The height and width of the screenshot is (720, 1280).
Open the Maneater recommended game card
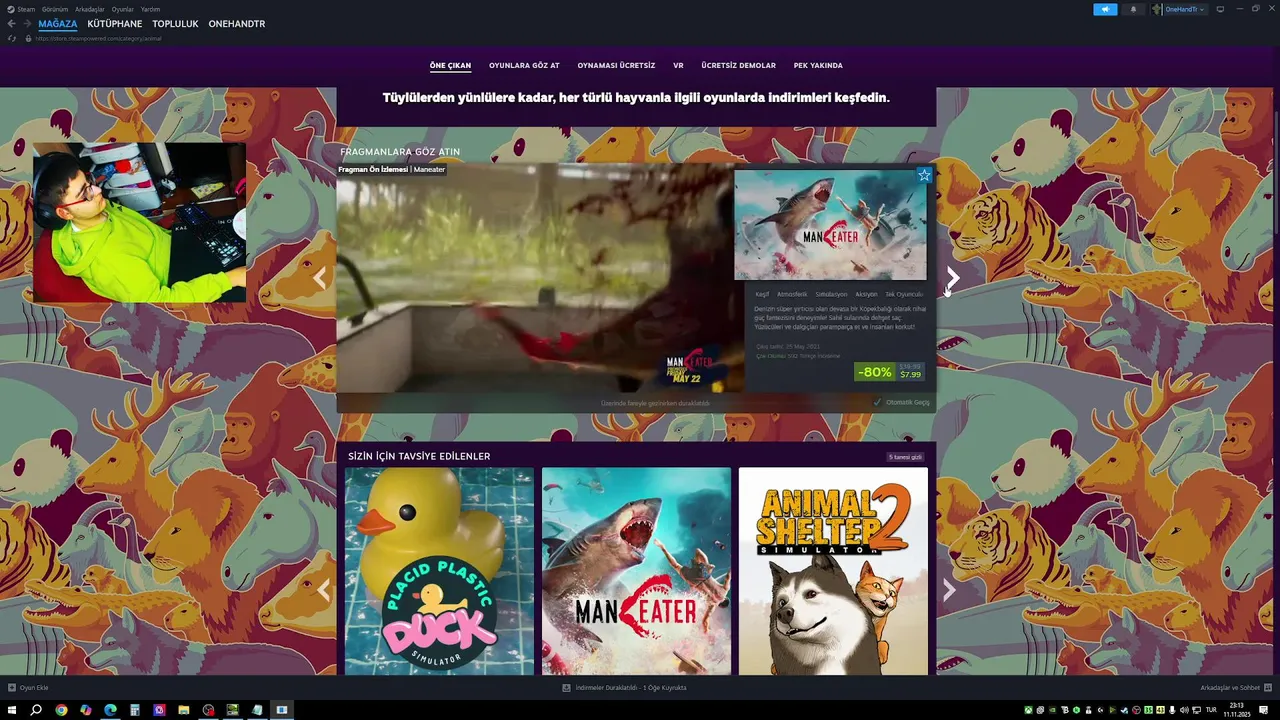(636, 571)
